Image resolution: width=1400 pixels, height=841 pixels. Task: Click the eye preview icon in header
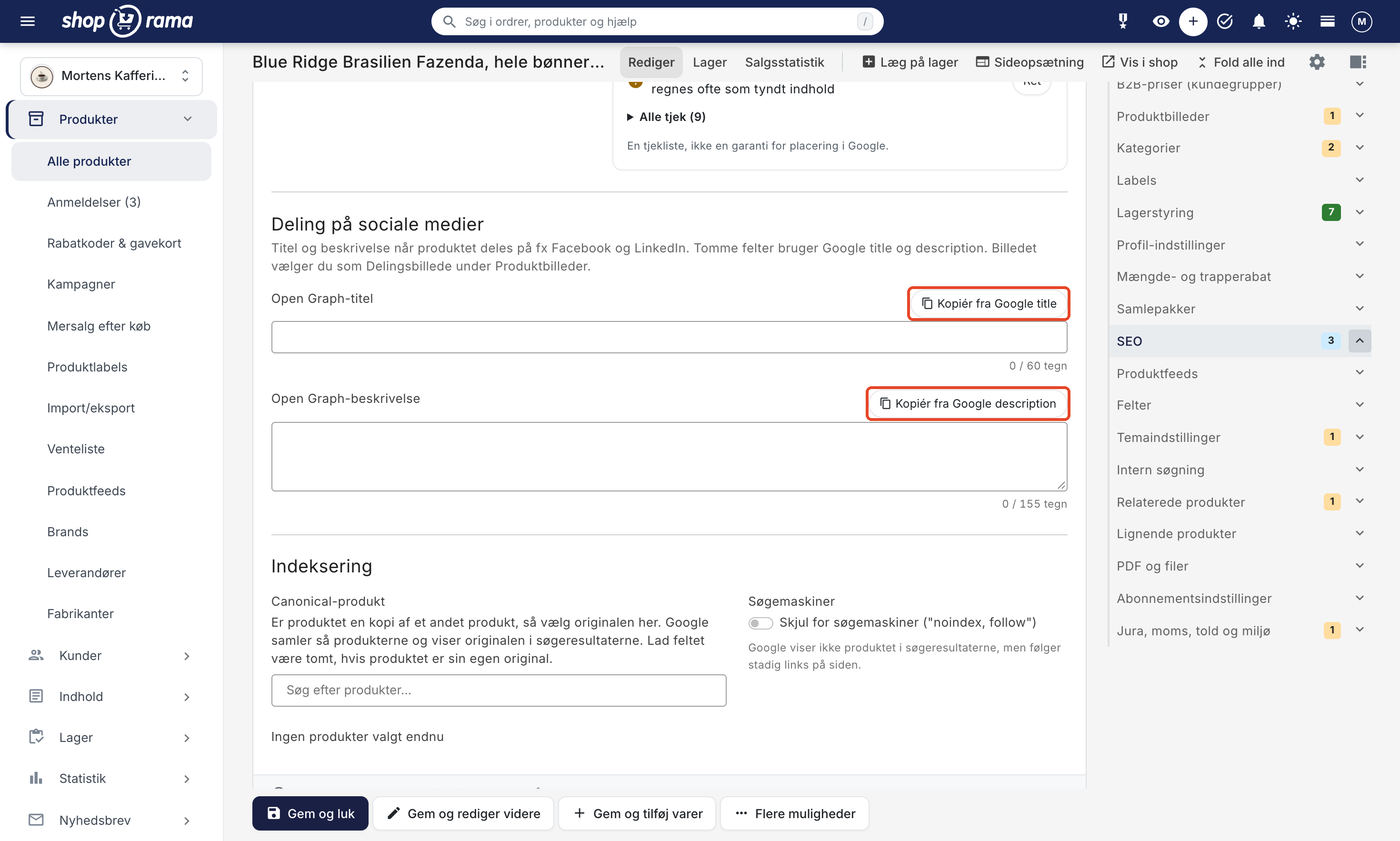pyautogui.click(x=1160, y=21)
